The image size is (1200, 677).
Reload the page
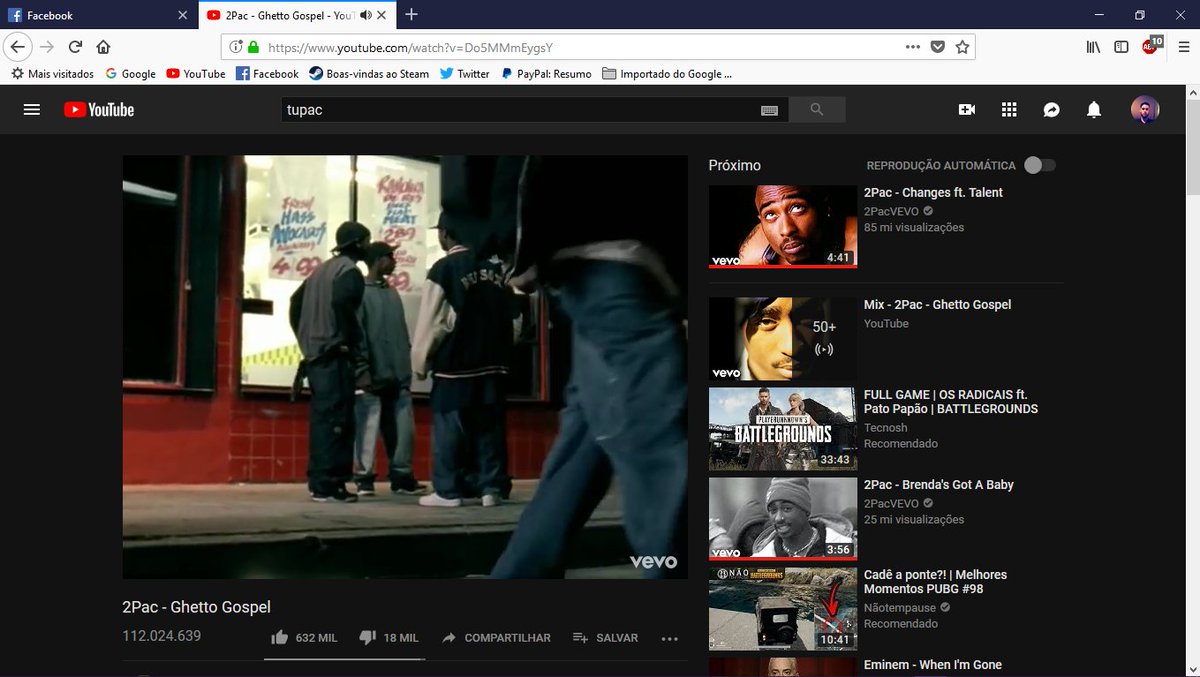(75, 47)
